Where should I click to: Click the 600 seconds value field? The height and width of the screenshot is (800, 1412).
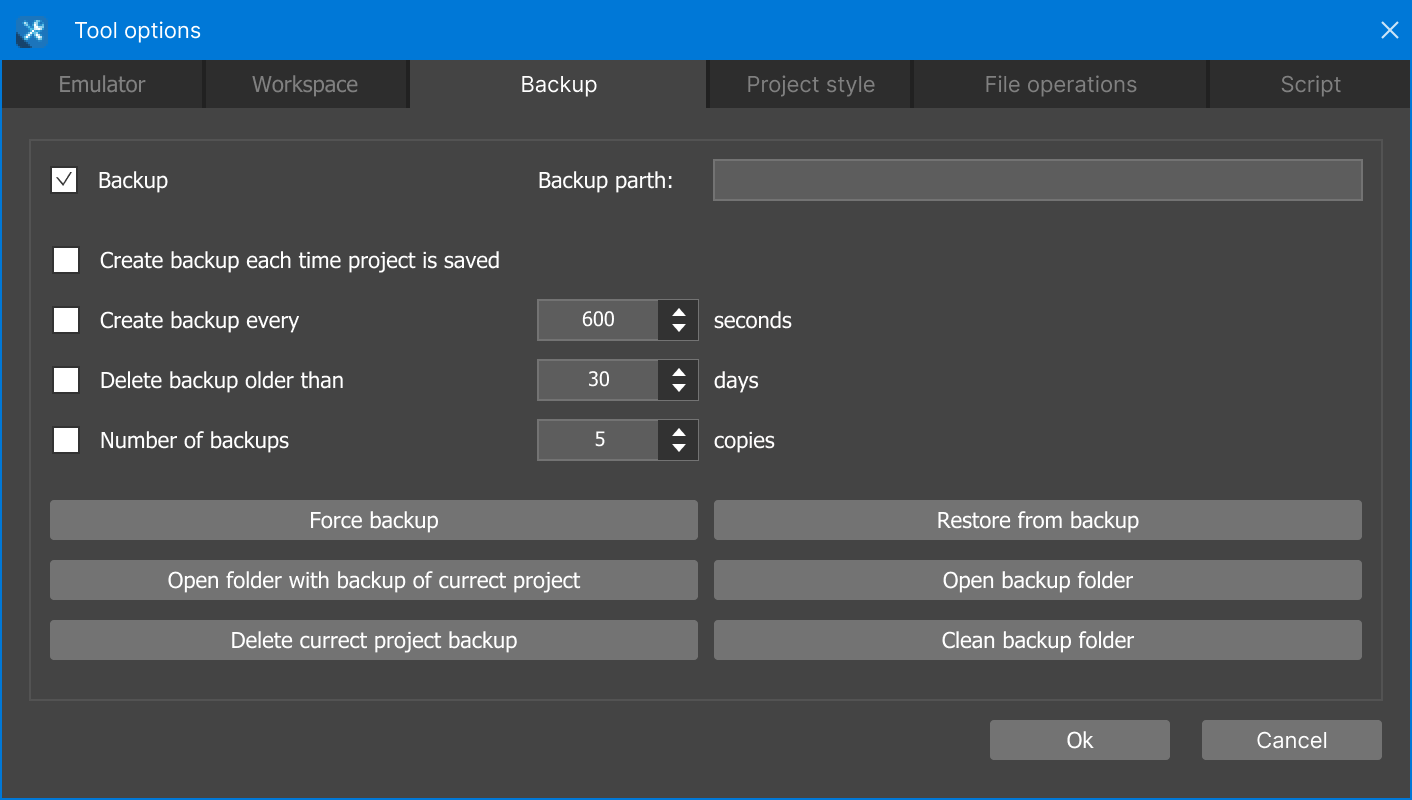[598, 320]
